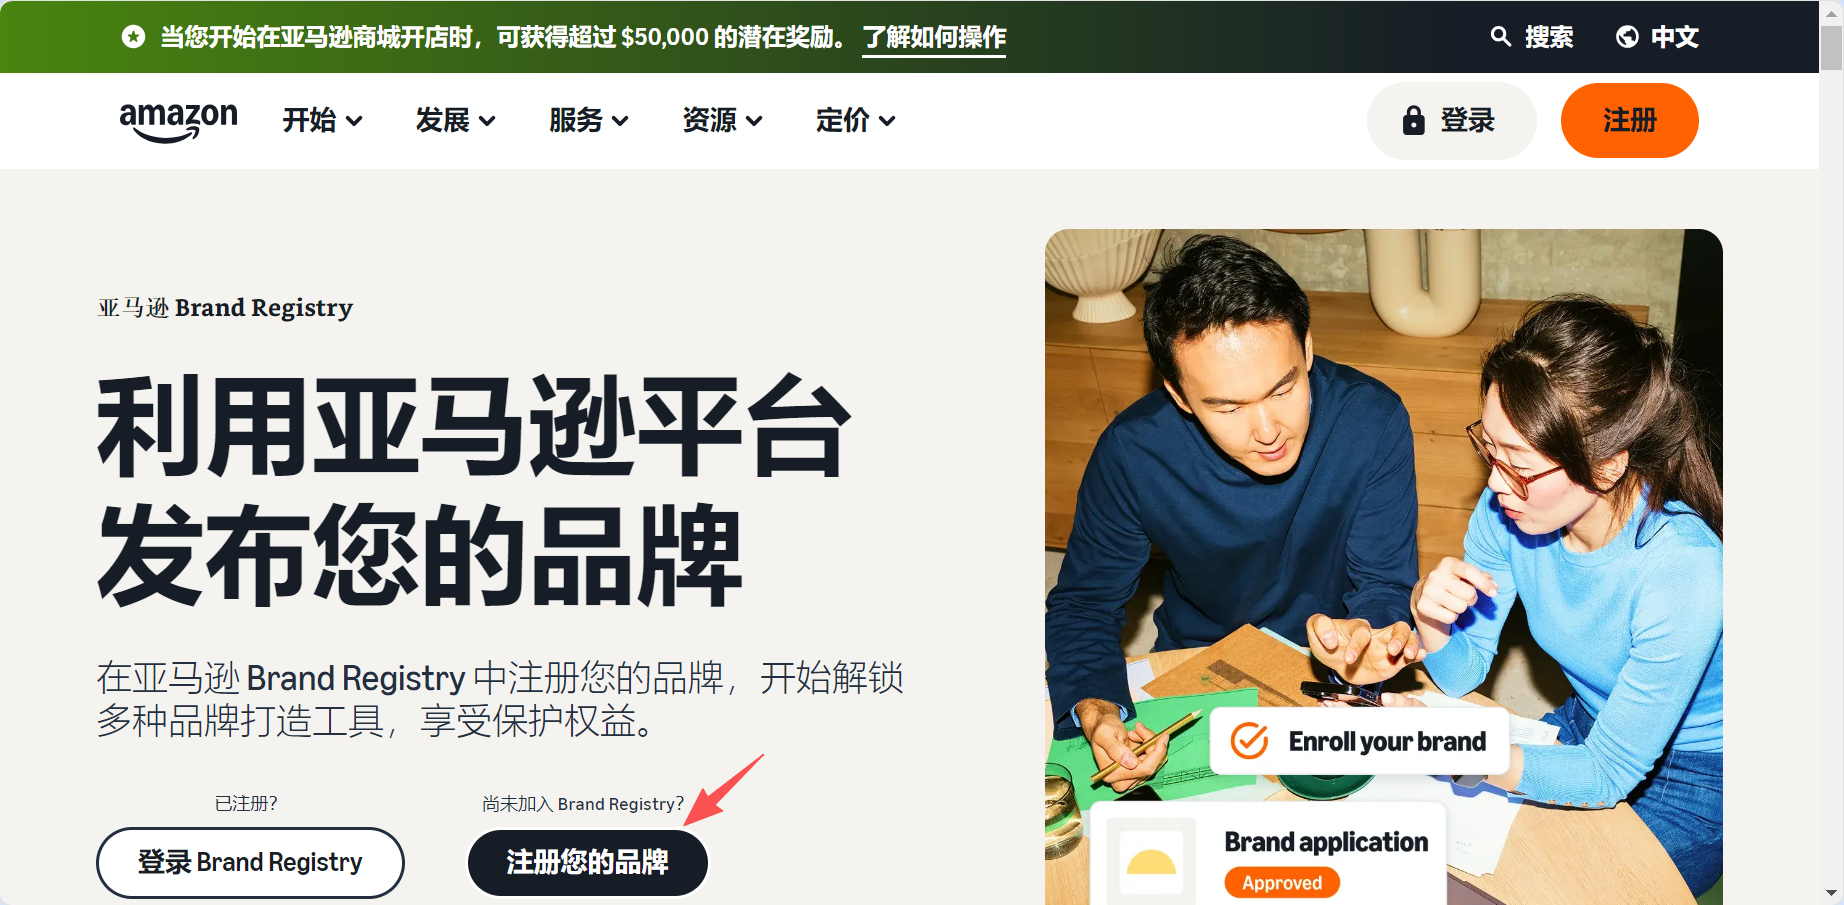
Task: Open the 服务 menu chevron
Action: (x=620, y=121)
